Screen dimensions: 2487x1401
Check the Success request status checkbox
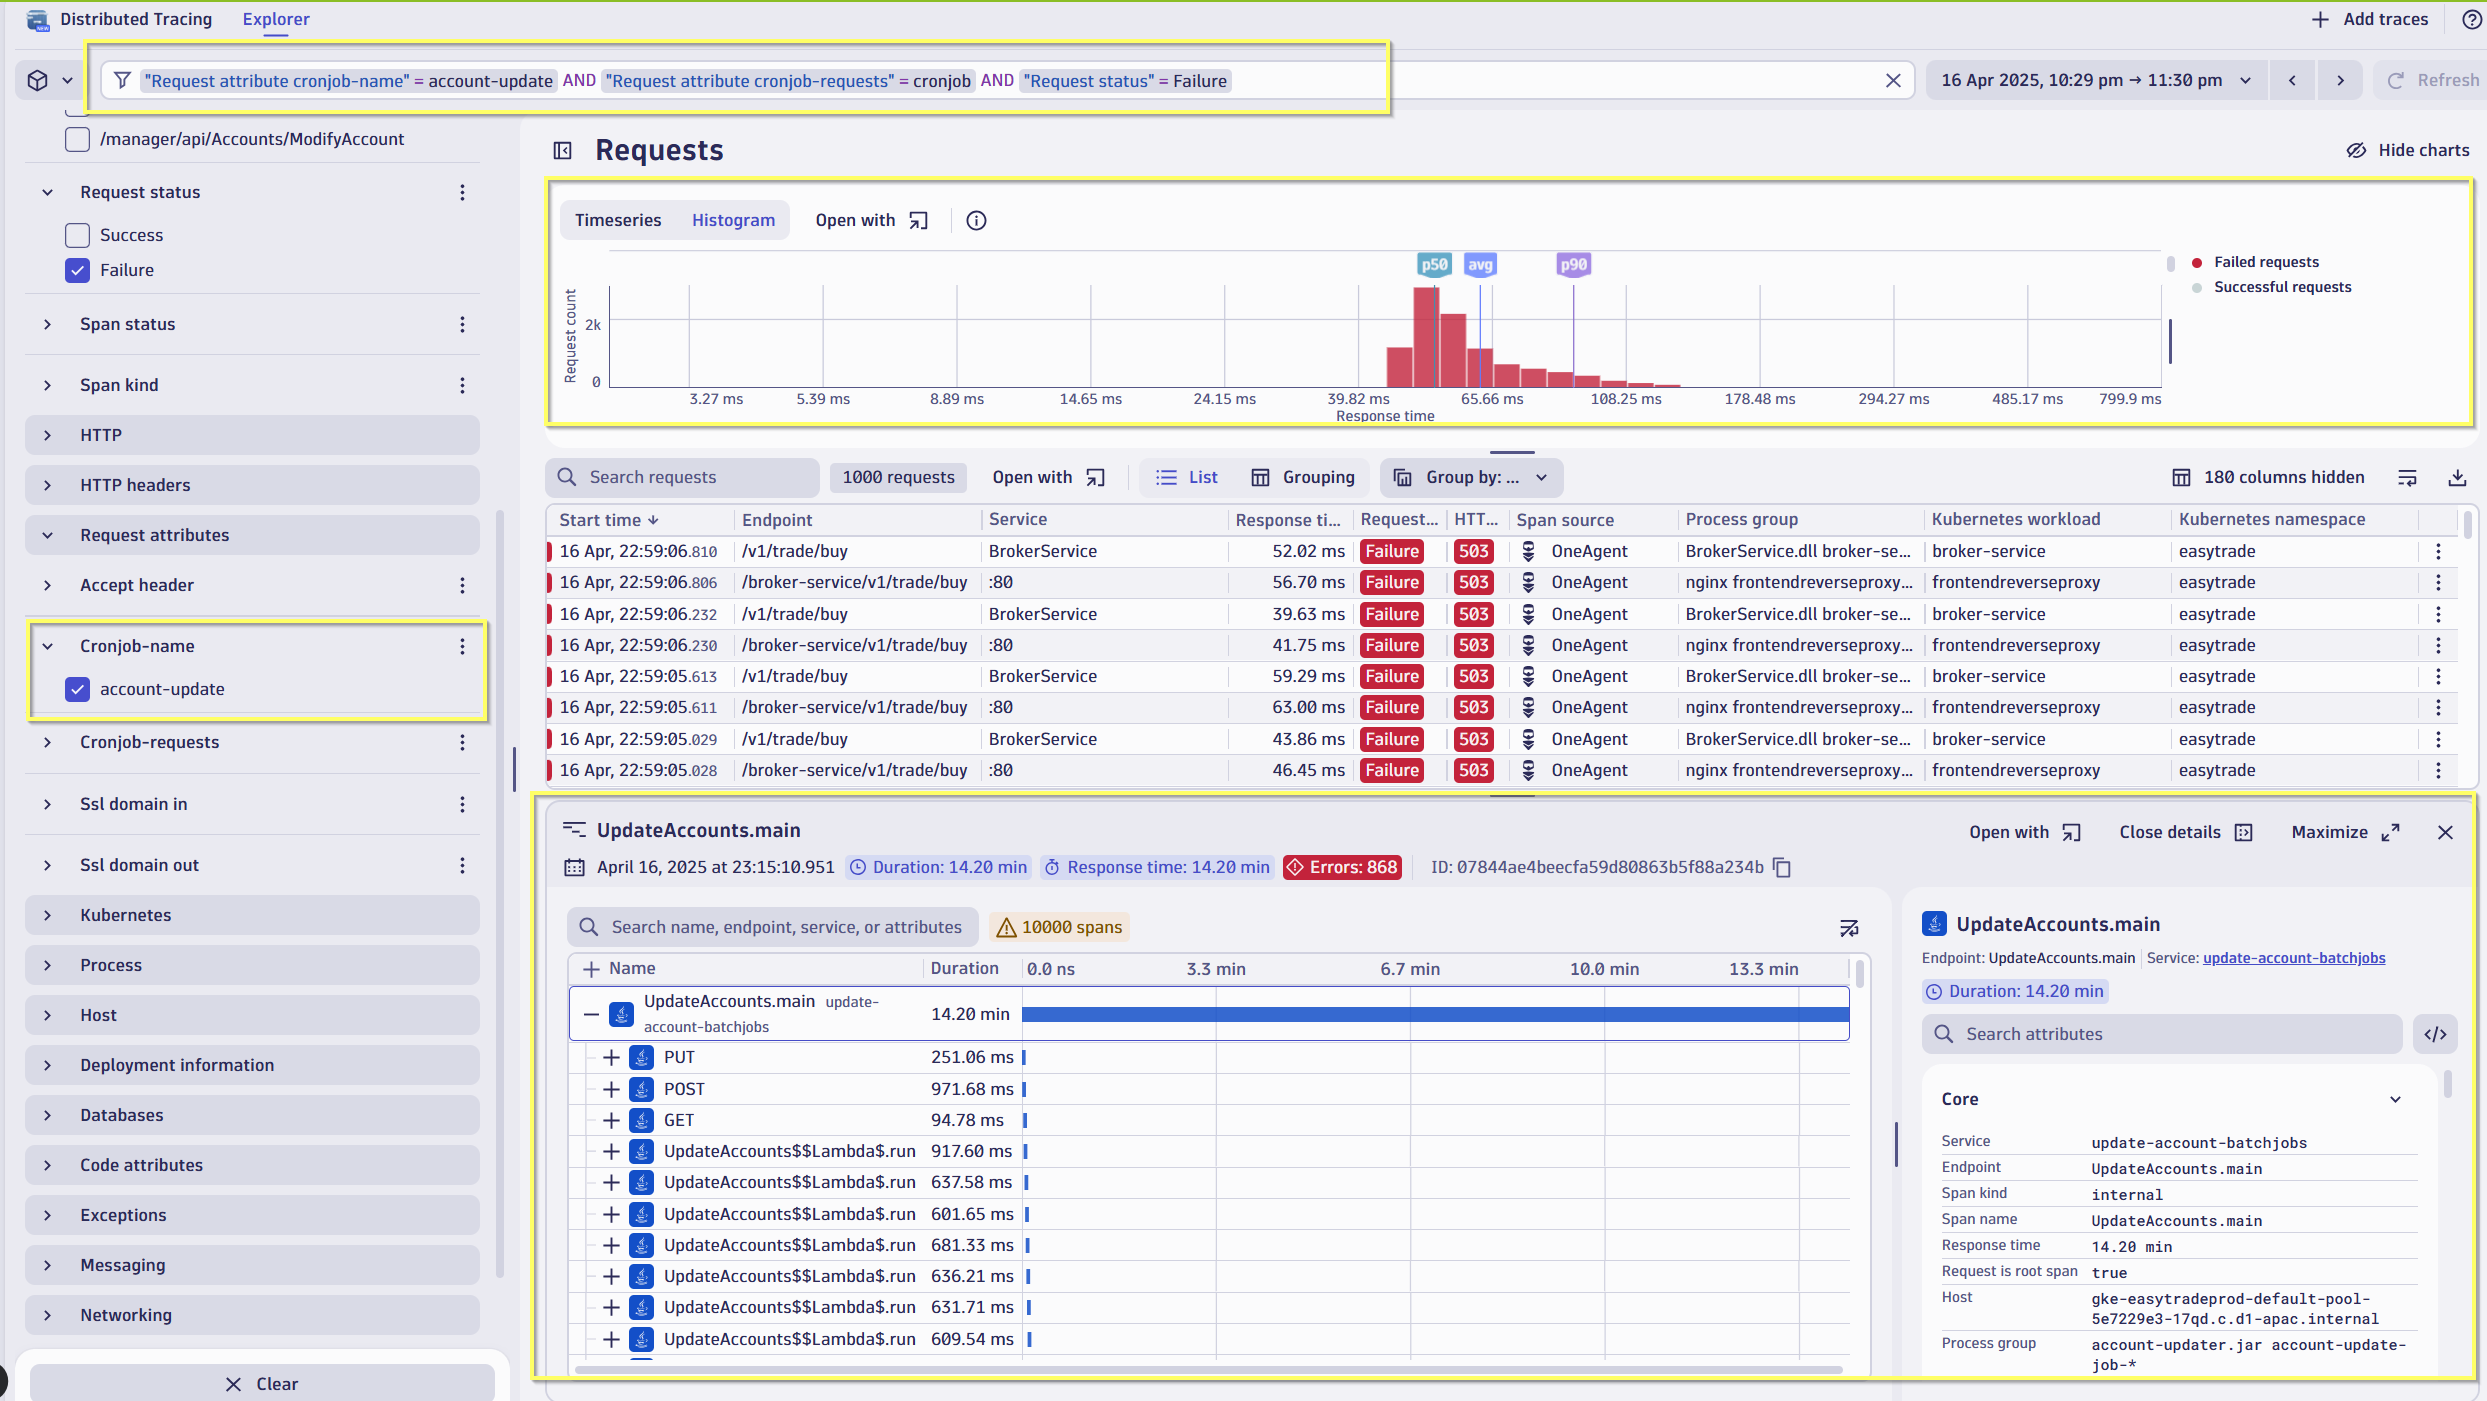click(78, 235)
